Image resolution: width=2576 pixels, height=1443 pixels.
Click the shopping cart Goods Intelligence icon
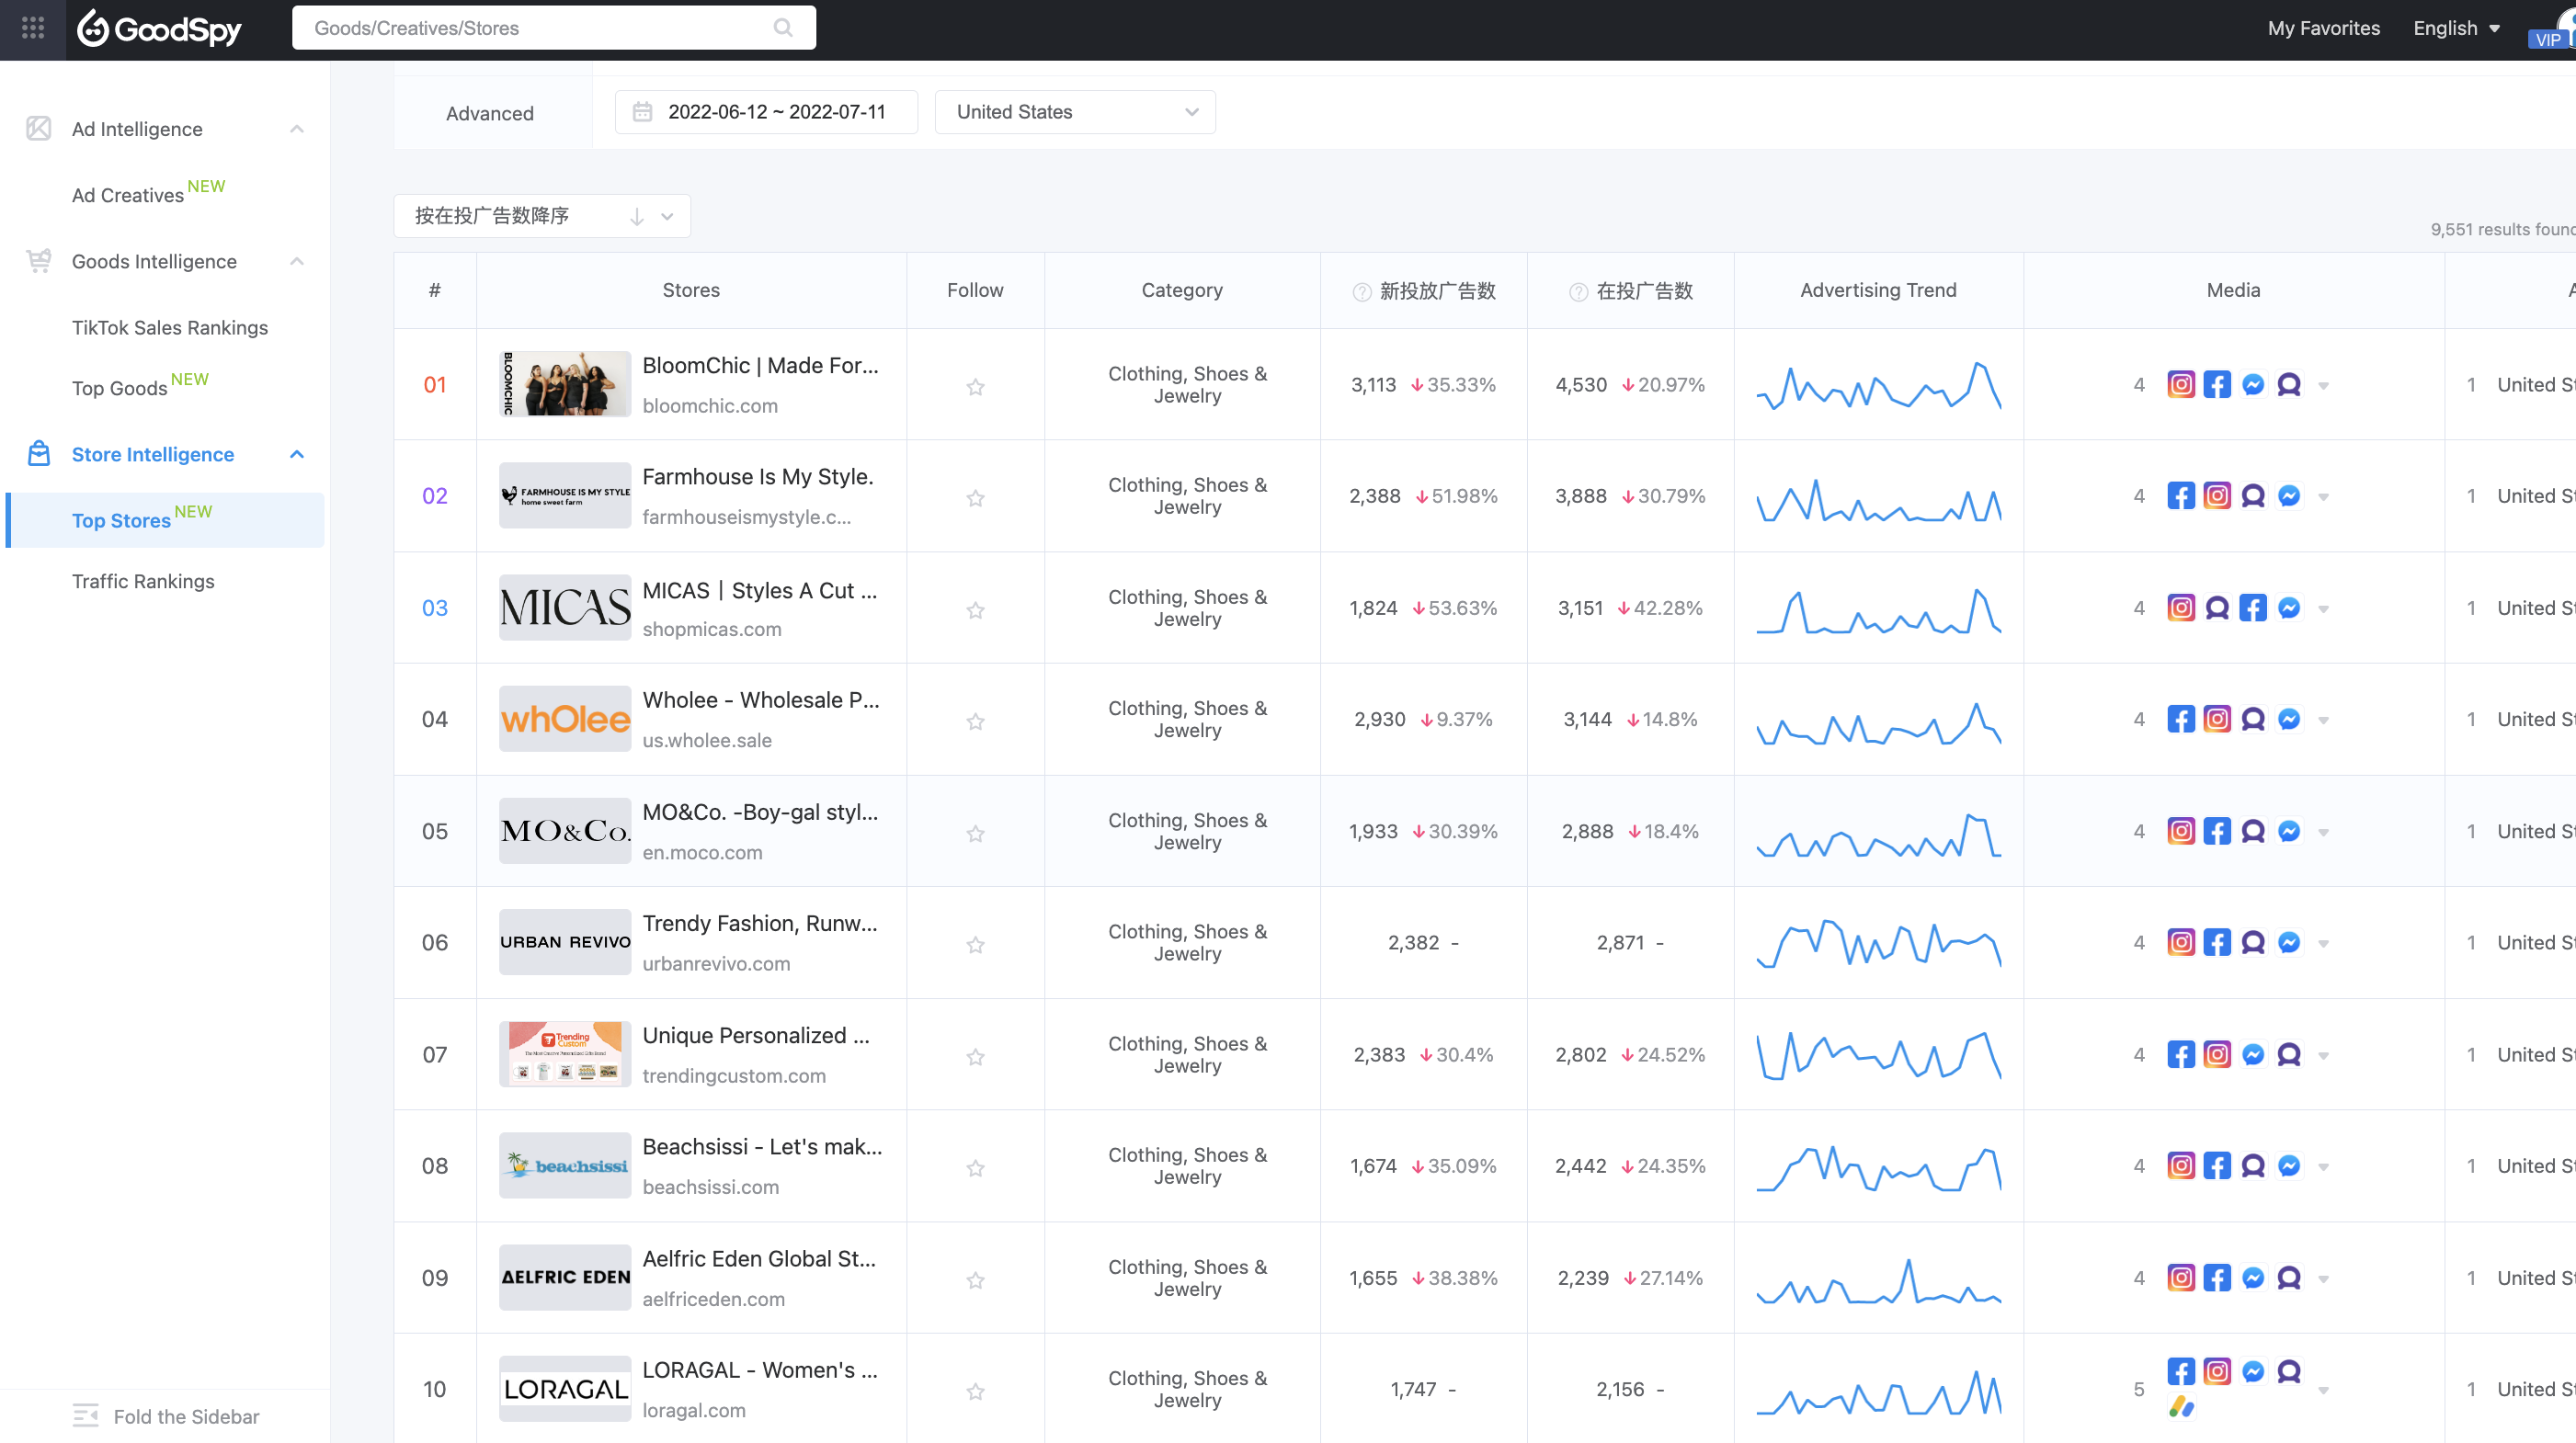[x=39, y=260]
